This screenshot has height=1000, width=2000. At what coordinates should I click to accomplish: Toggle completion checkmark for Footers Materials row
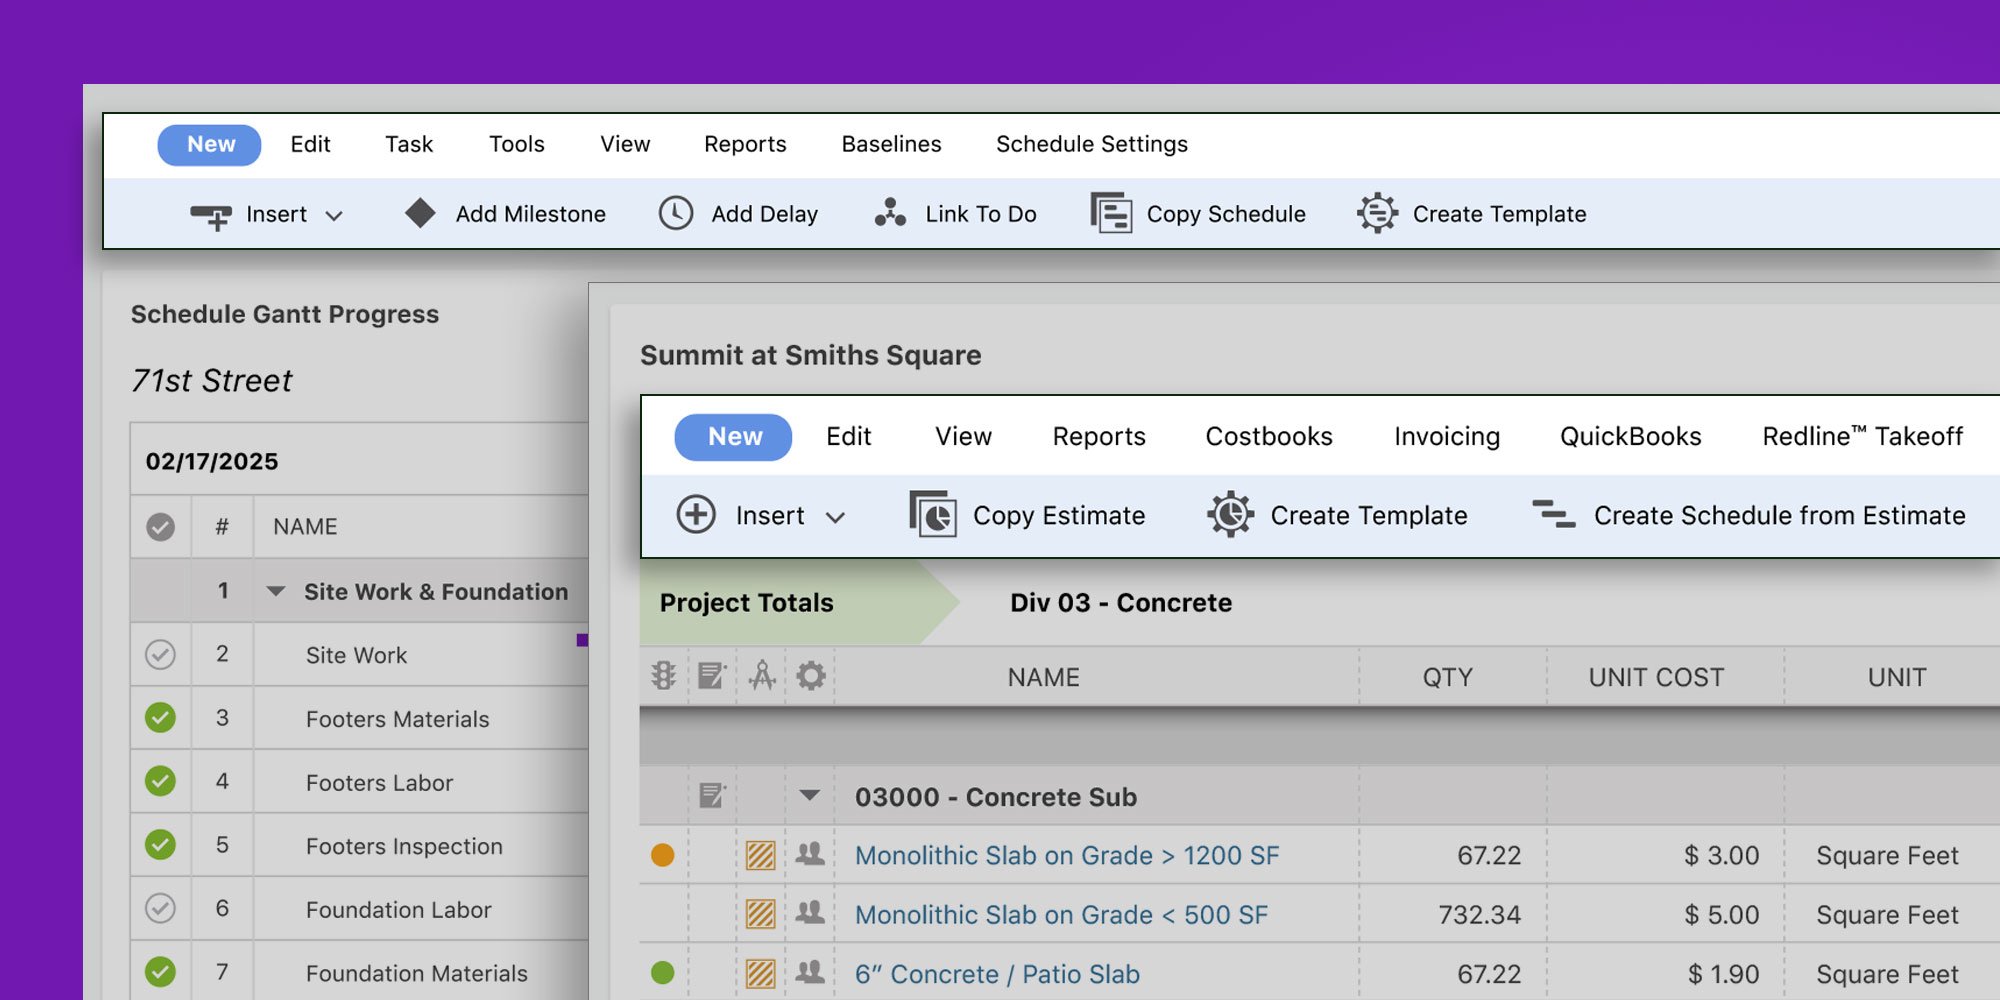tap(160, 718)
